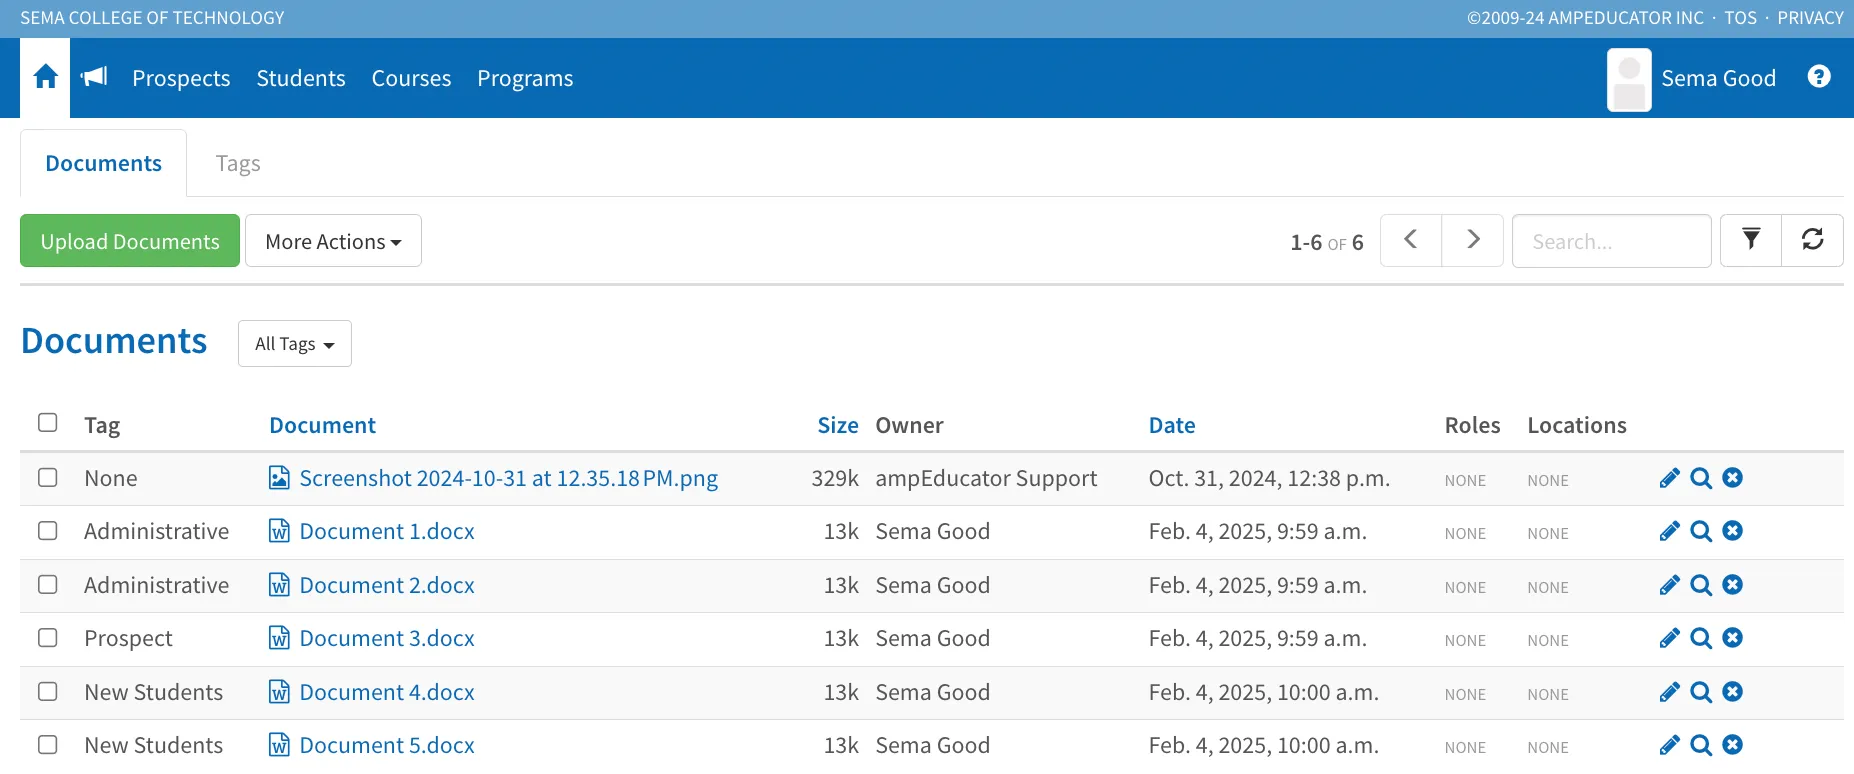The height and width of the screenshot is (774, 1854).
Task: Delete Document 2.docx
Action: pos(1733,585)
